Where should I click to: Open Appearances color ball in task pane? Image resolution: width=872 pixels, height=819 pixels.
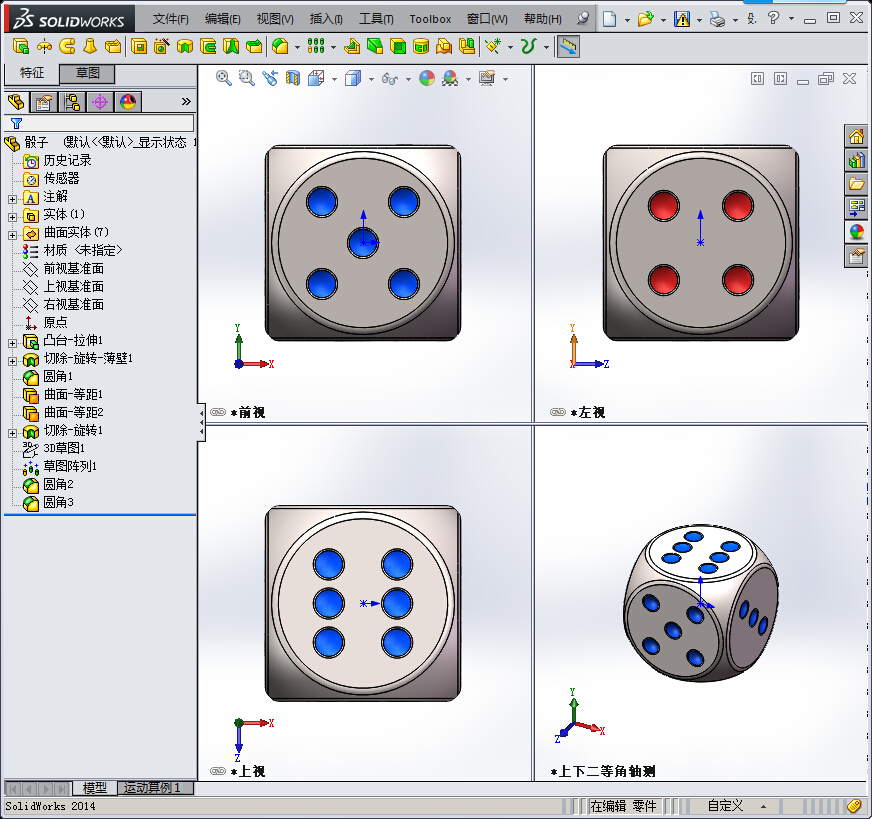pyautogui.click(x=856, y=231)
